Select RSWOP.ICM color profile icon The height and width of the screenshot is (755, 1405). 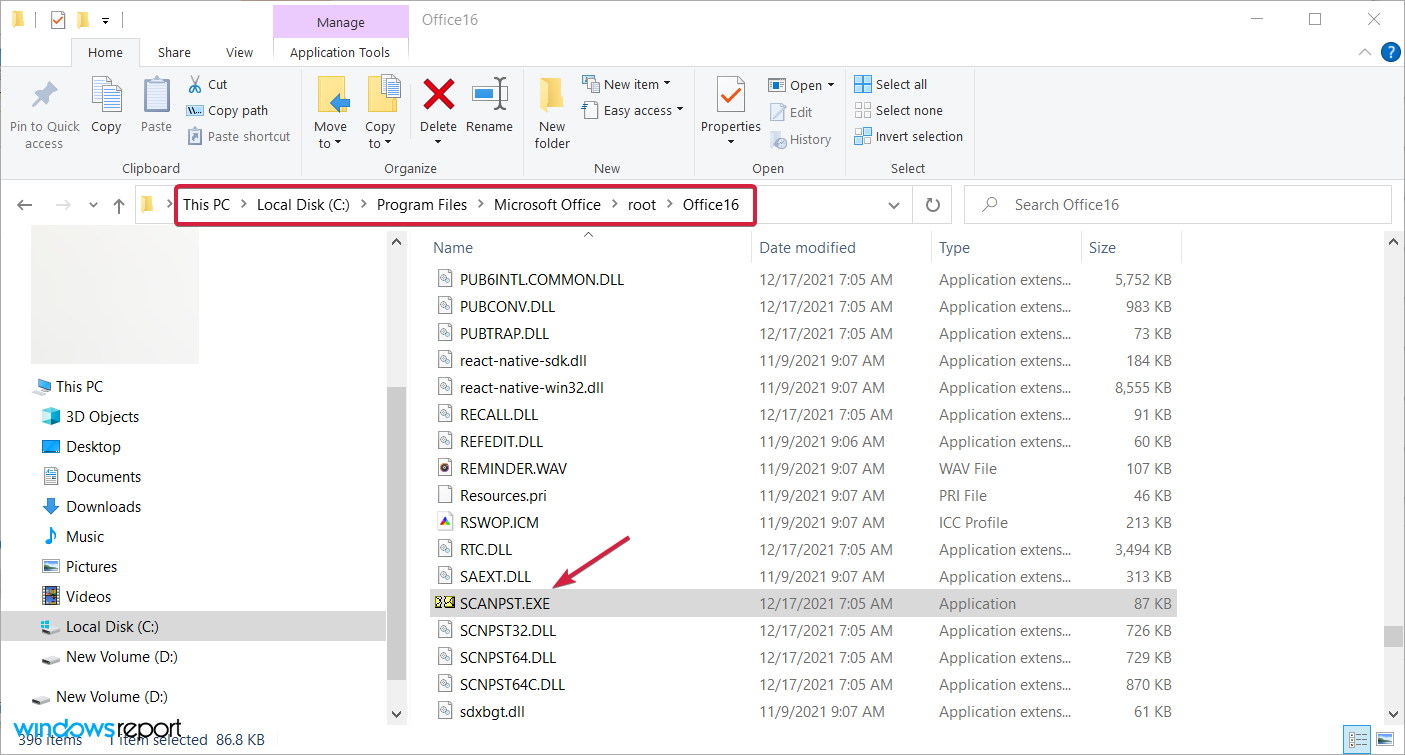coord(446,522)
